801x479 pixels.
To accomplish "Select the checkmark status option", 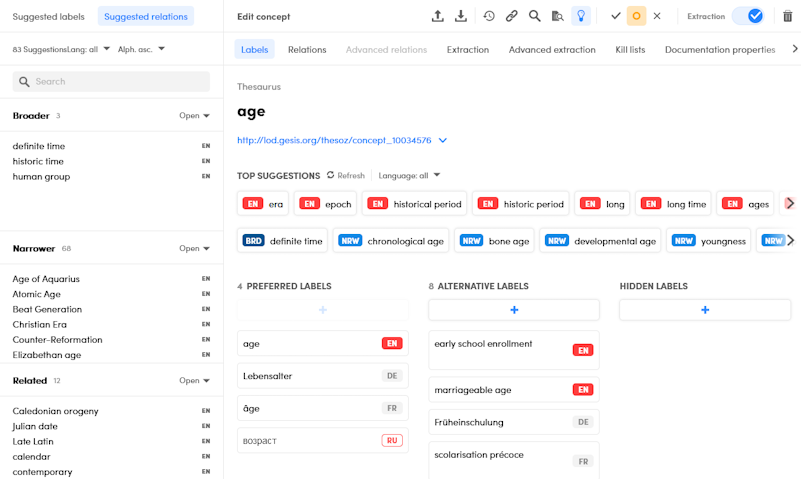I will coord(616,16).
